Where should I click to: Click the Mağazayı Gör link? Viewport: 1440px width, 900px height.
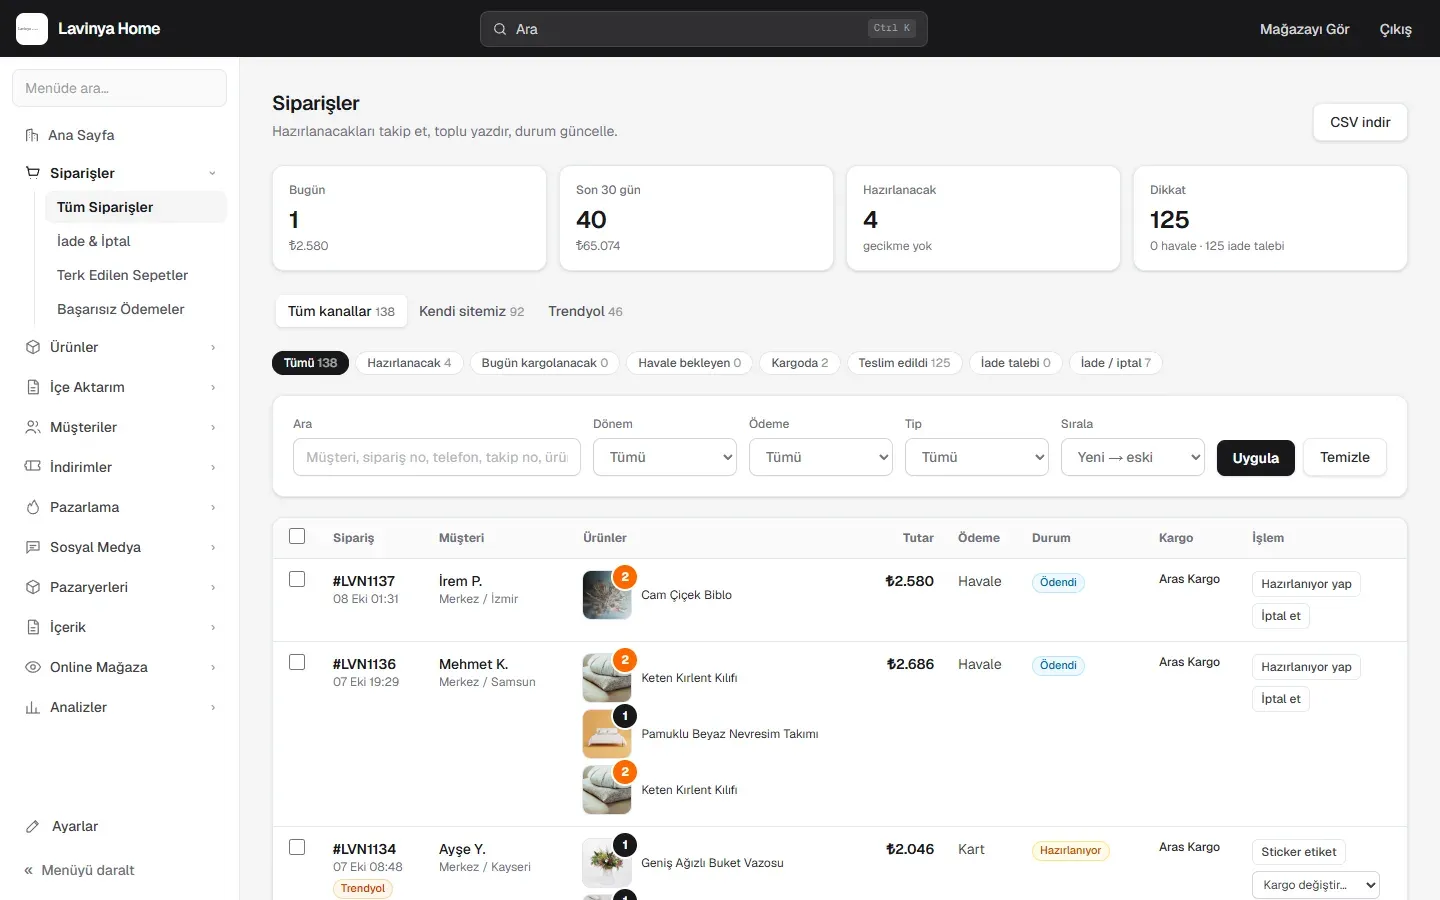pyautogui.click(x=1304, y=29)
